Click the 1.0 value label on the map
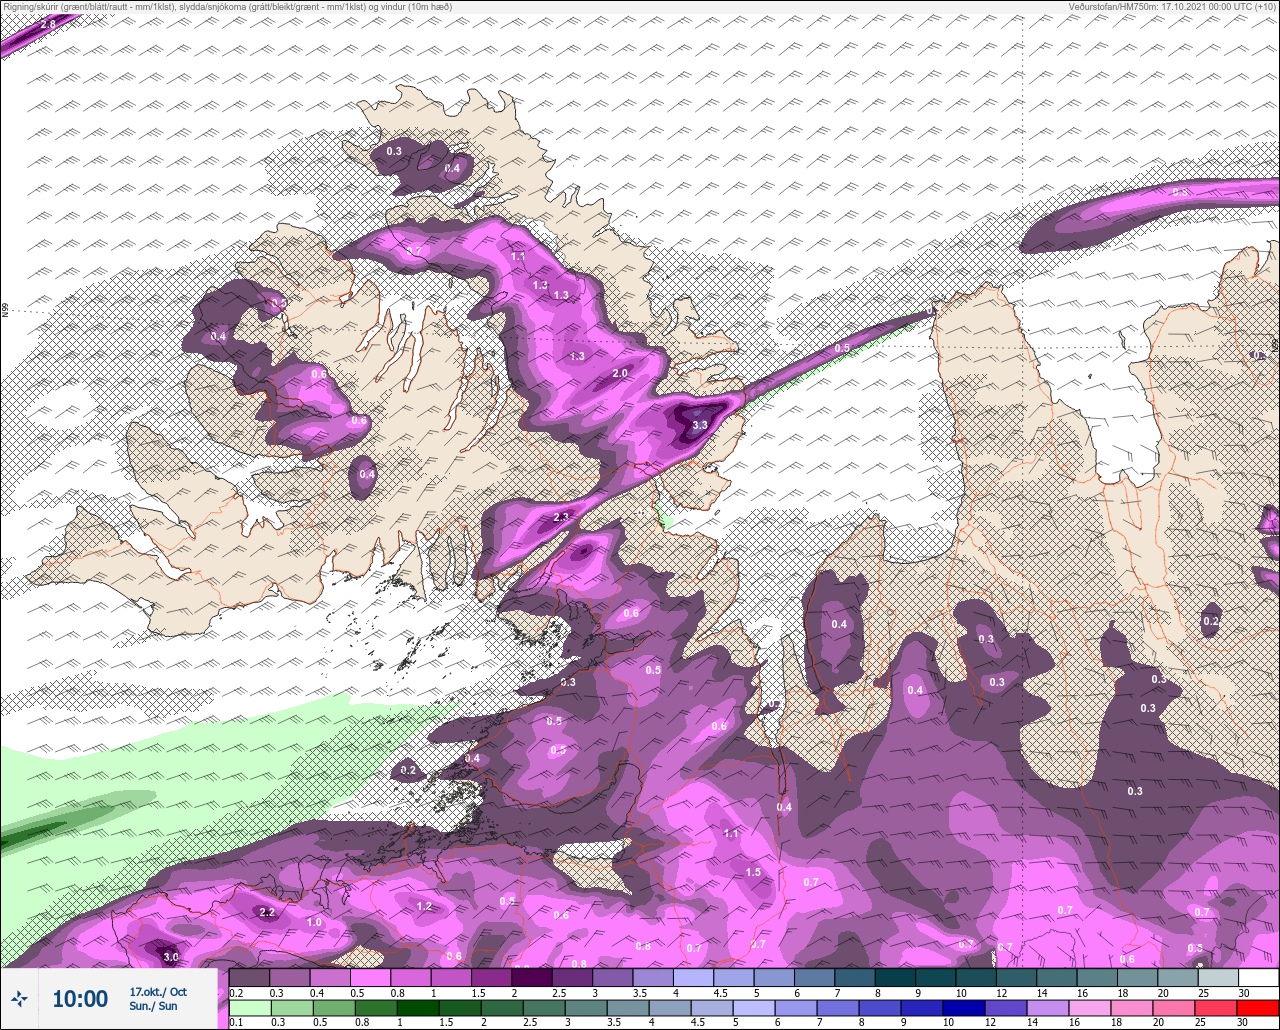This screenshot has width=1280, height=1030. [x=314, y=921]
